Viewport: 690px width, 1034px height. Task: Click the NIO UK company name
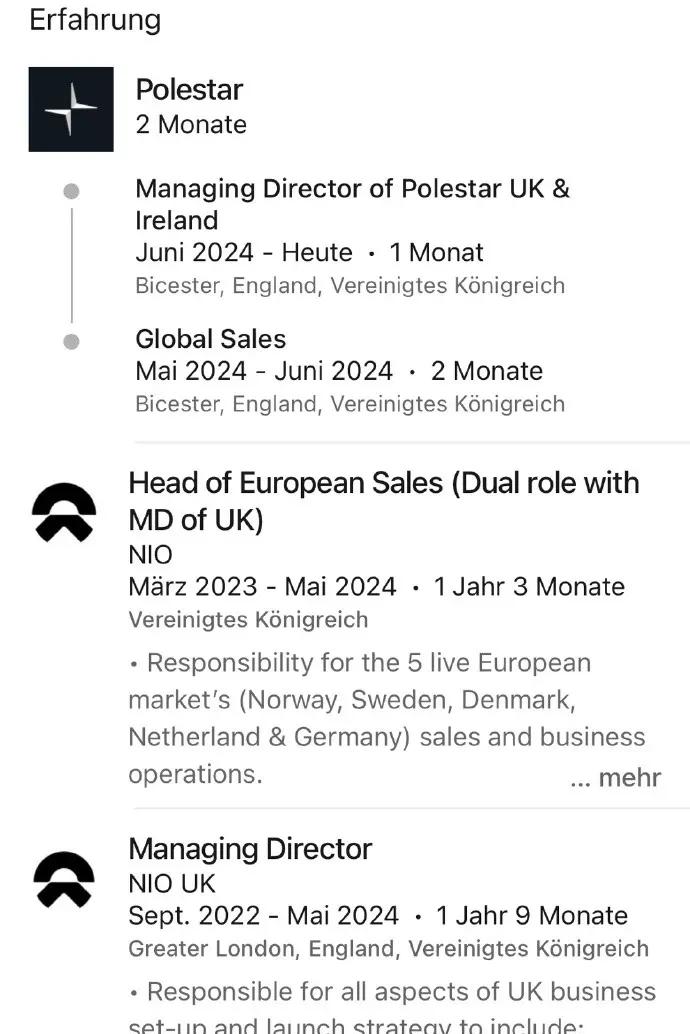pyautogui.click(x=172, y=884)
